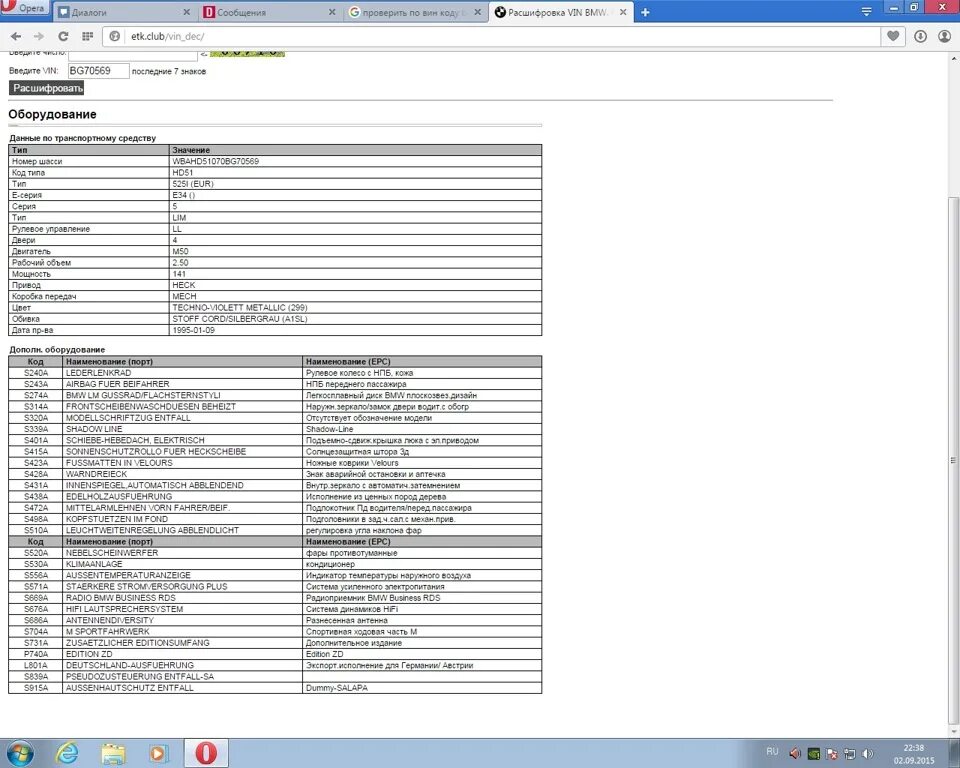Click NEBELSCHEINWERFER option cell
This screenshot has width=960, height=768.
(x=182, y=553)
